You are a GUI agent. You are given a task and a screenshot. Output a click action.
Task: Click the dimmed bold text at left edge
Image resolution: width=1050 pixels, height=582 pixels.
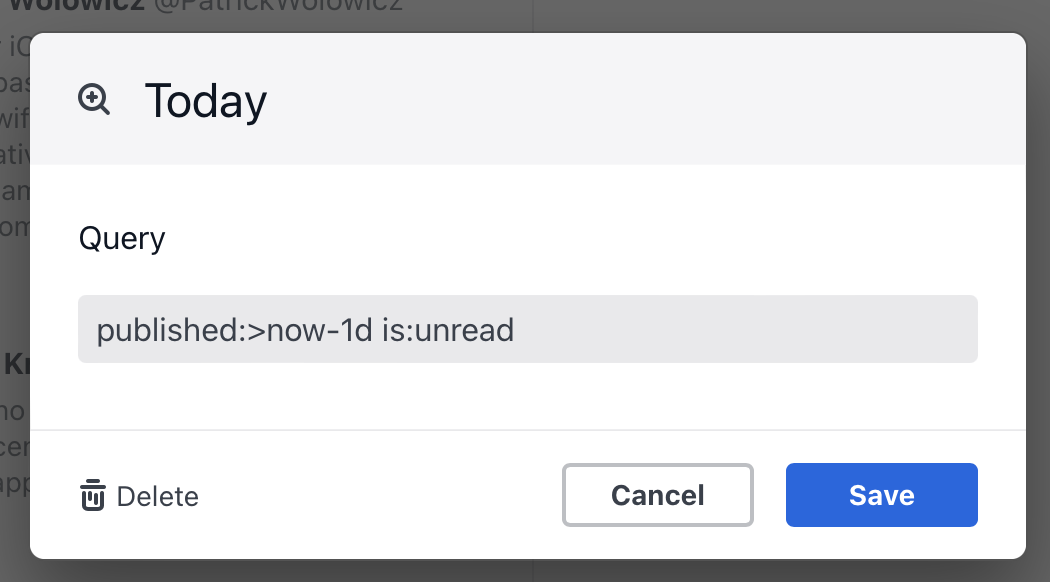(15, 365)
